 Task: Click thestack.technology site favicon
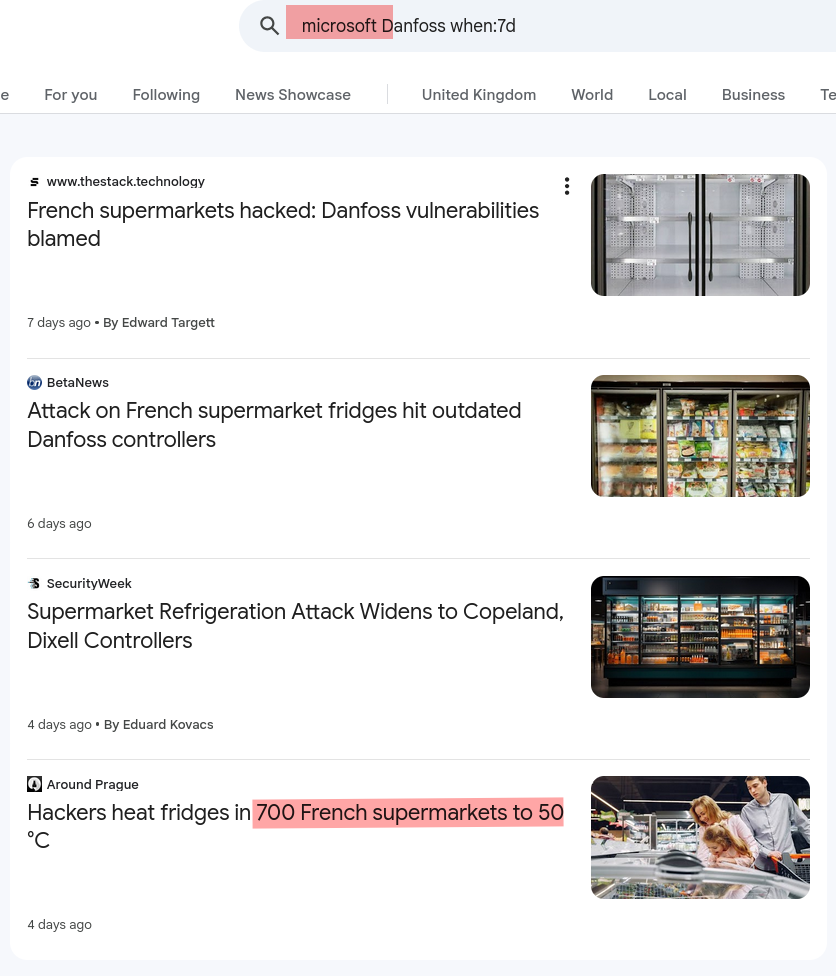[x=34, y=182]
